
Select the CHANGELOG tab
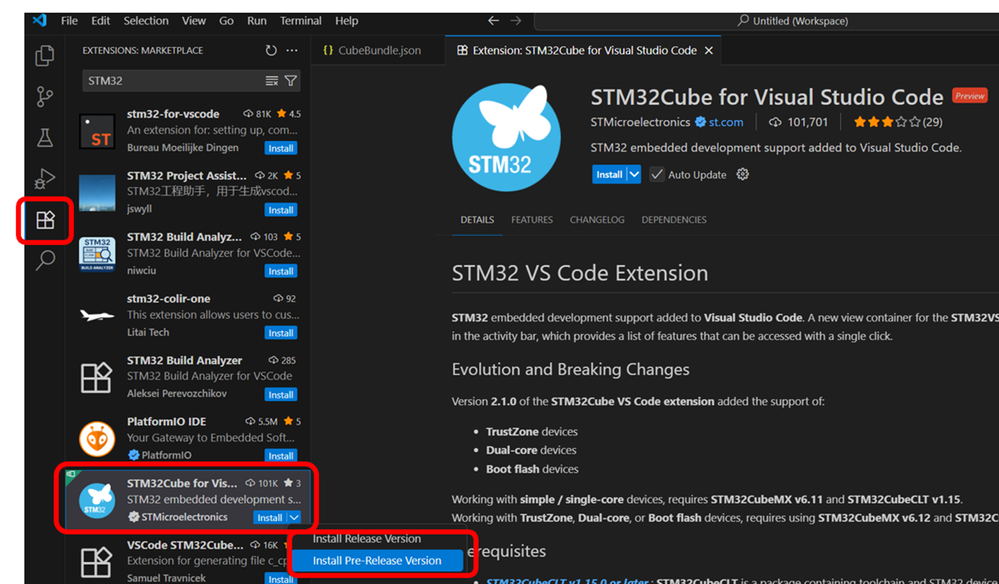click(597, 220)
